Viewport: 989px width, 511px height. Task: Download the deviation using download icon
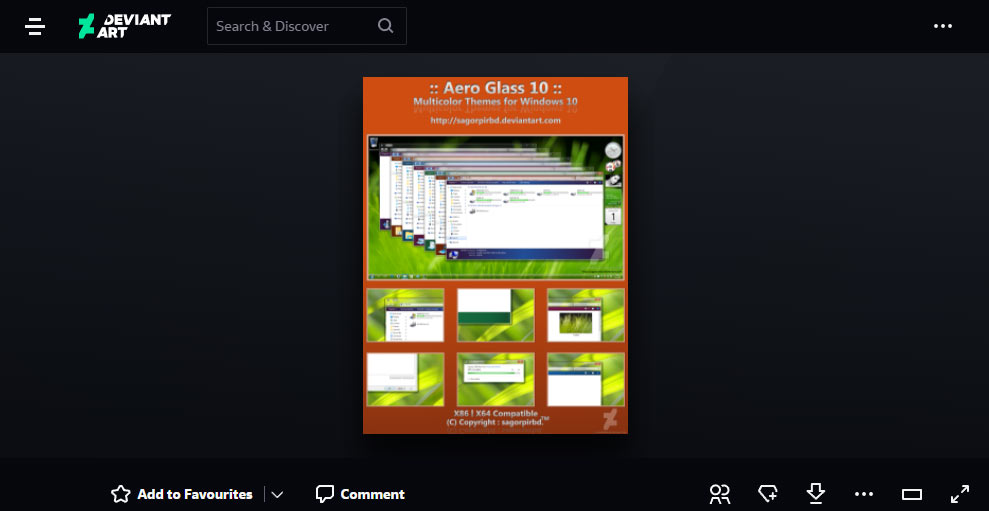(x=816, y=494)
